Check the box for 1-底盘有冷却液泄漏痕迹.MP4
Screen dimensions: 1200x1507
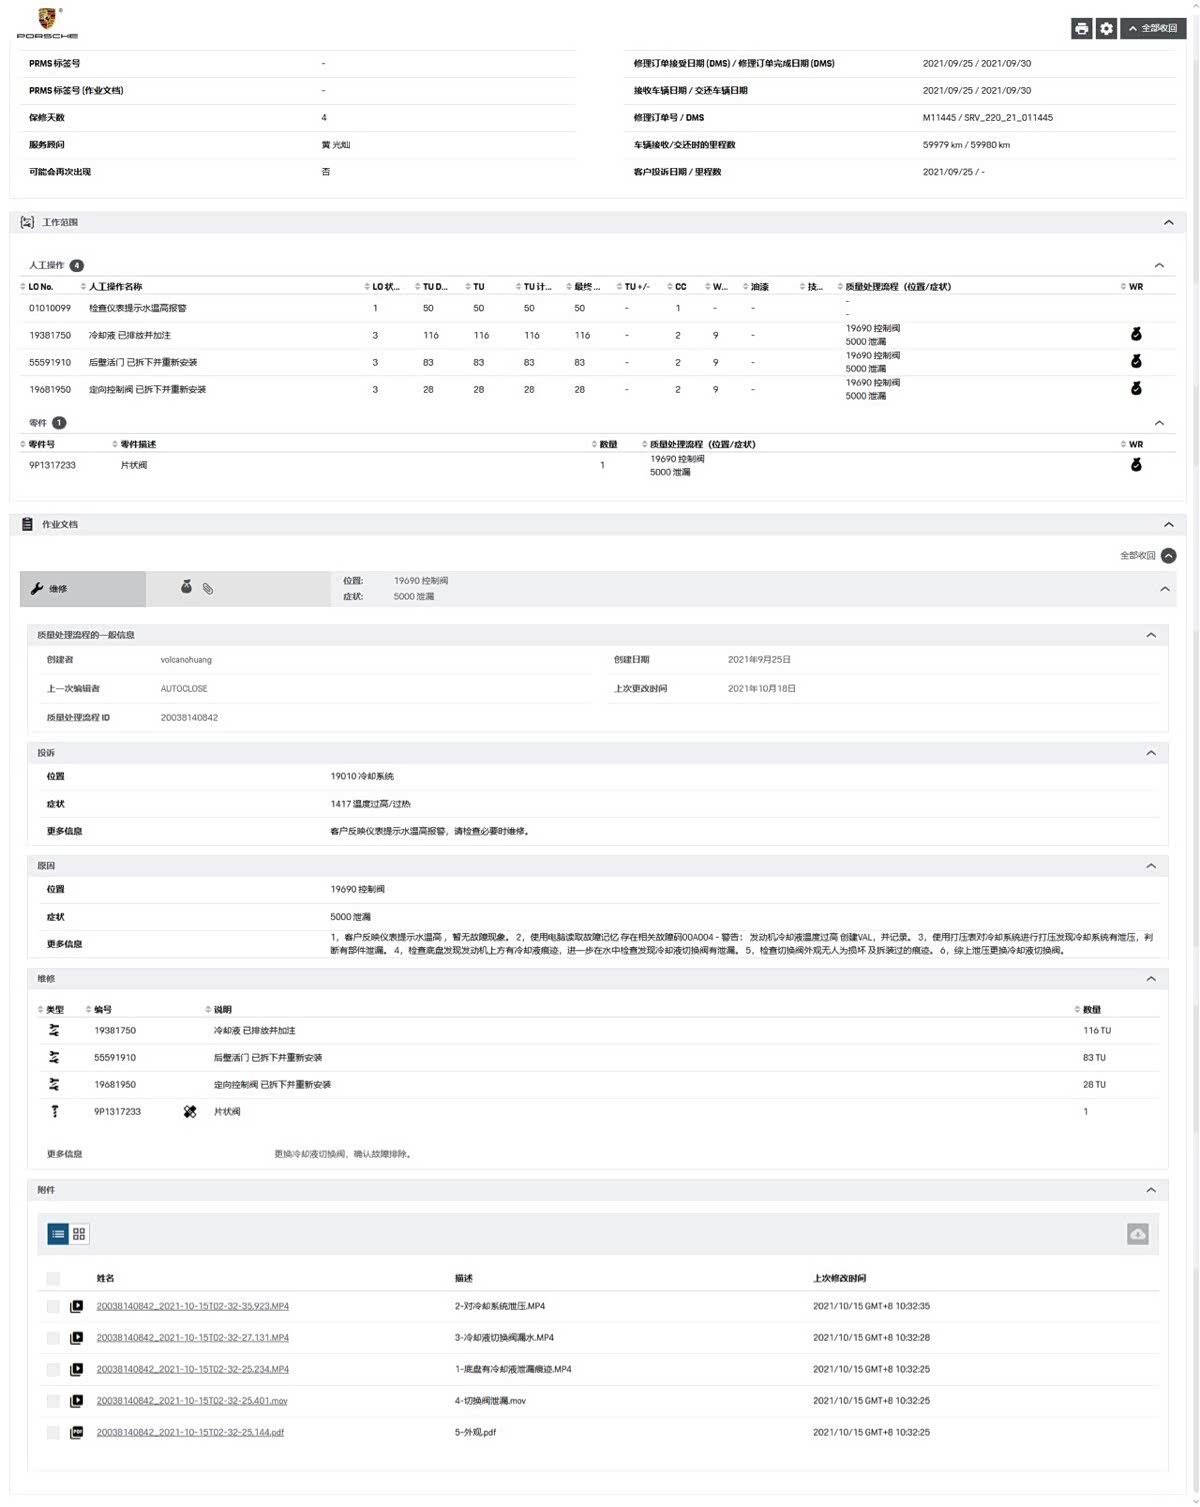pyautogui.click(x=53, y=1369)
